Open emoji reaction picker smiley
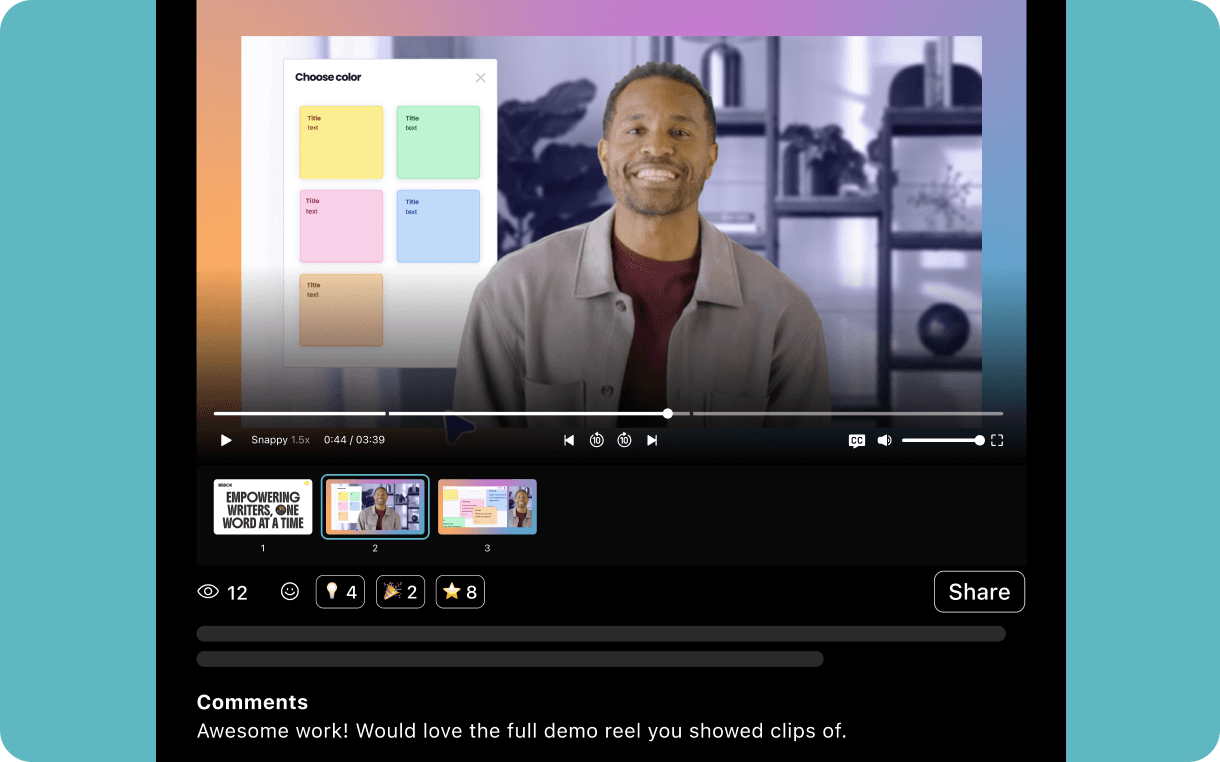 pyautogui.click(x=290, y=592)
